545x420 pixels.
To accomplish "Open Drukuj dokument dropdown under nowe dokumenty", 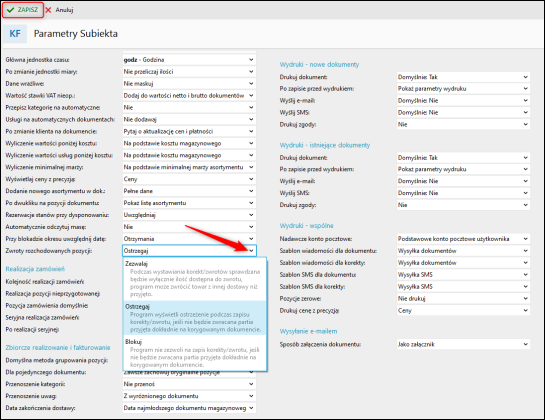I will [463, 77].
